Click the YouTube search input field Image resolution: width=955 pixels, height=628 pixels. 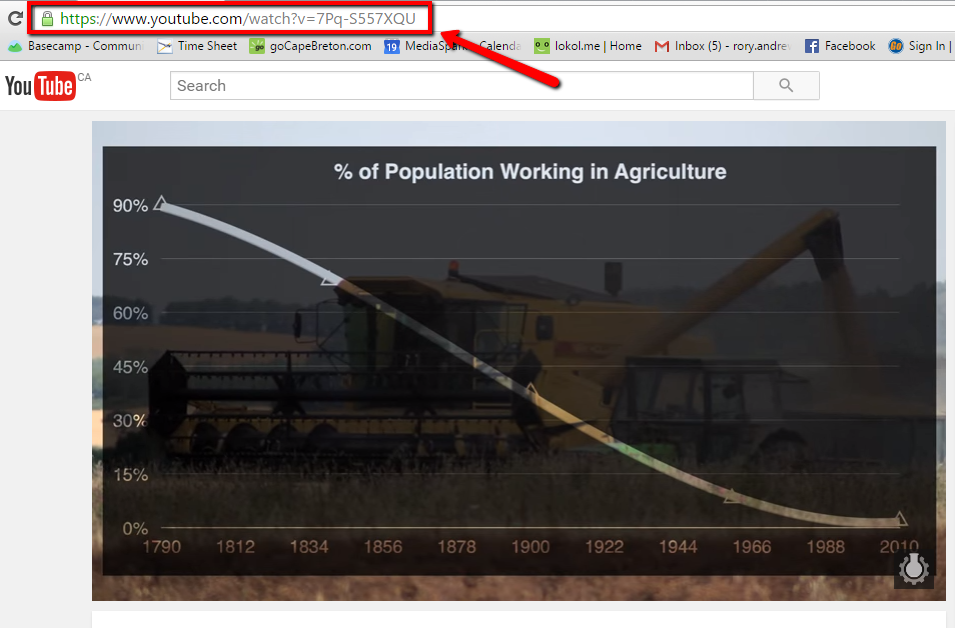pos(462,86)
